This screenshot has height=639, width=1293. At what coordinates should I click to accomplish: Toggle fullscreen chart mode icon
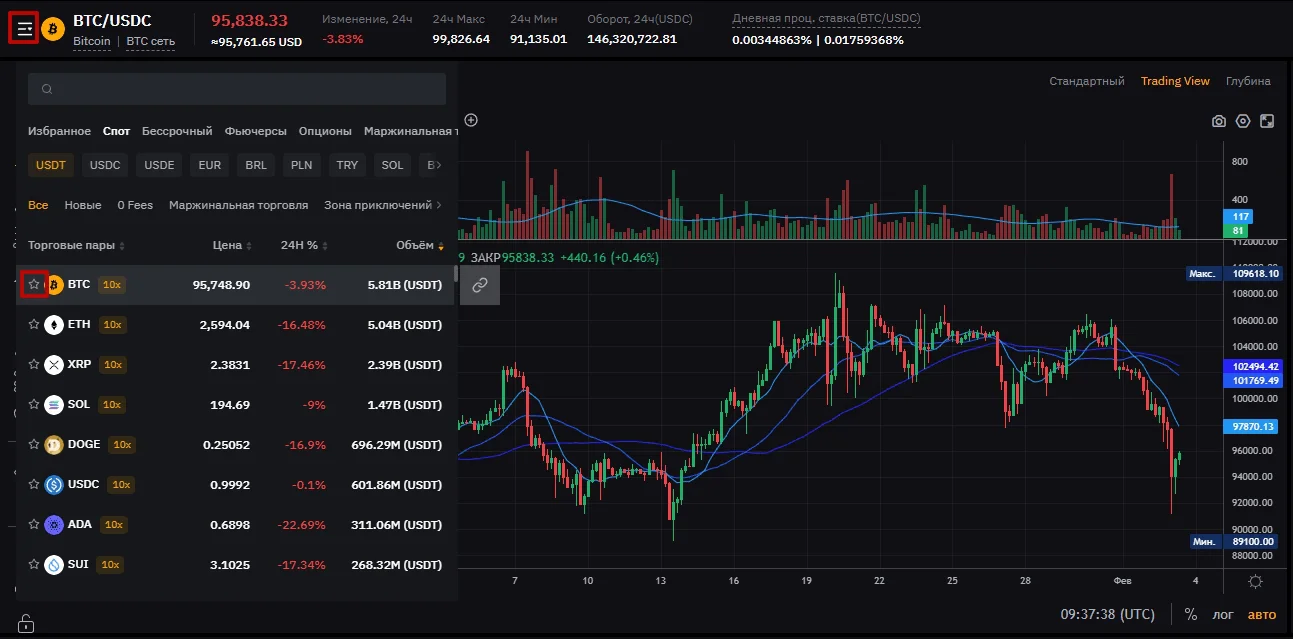click(1267, 121)
